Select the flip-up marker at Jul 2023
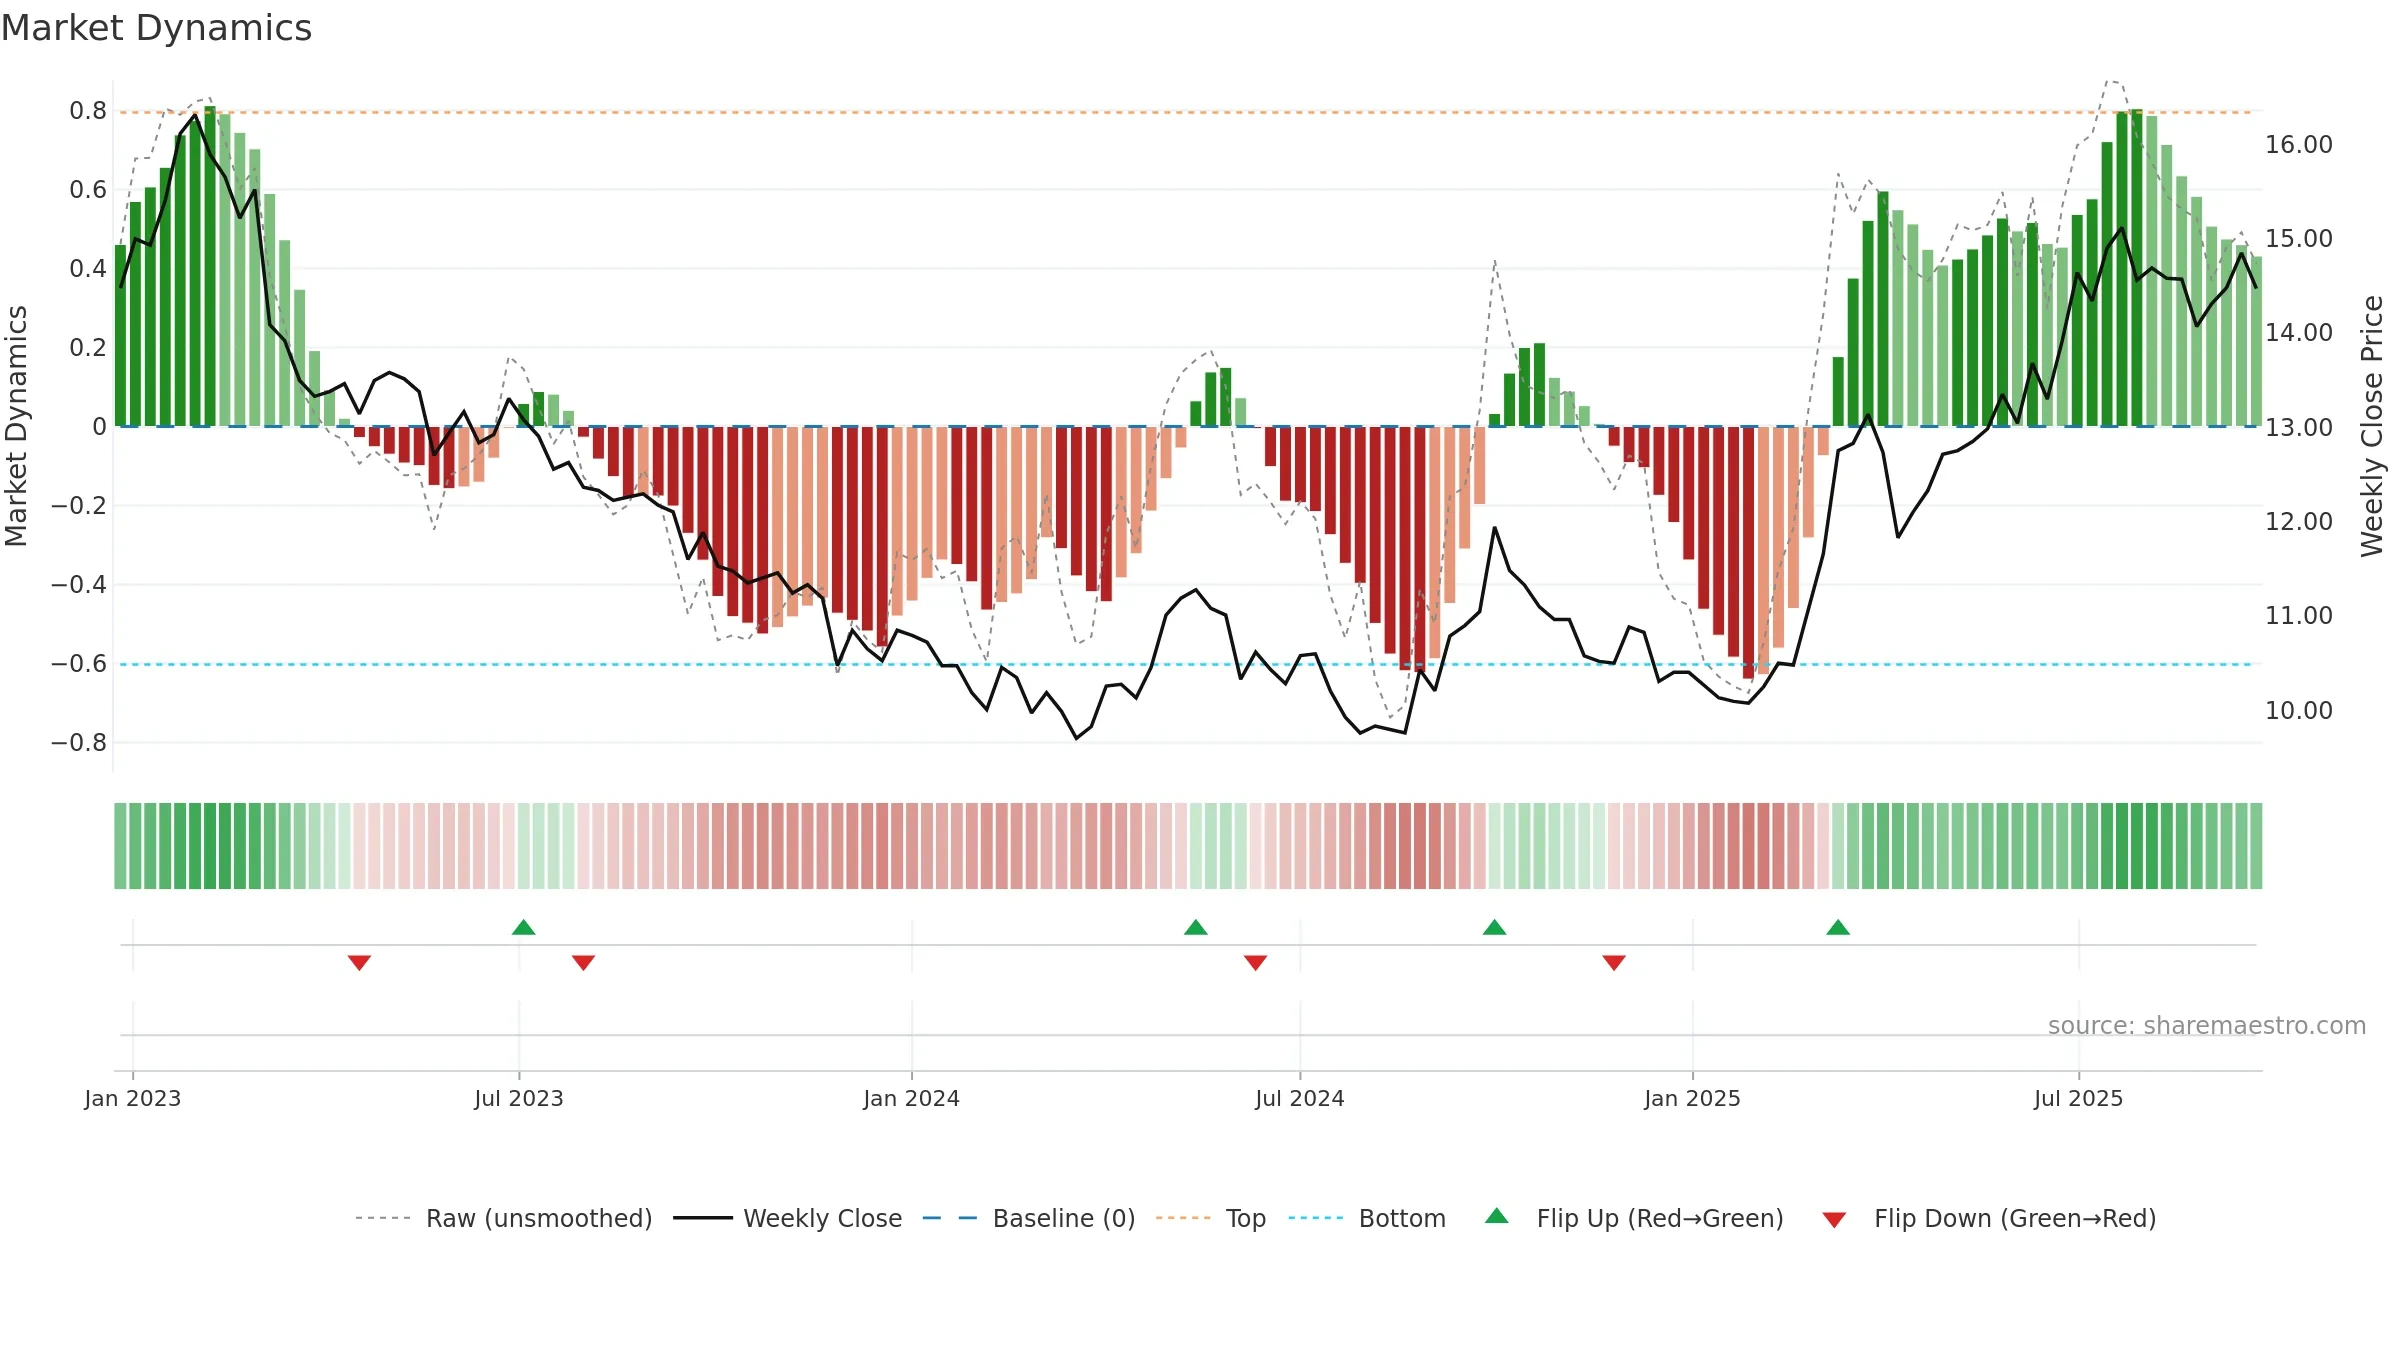 (x=524, y=927)
